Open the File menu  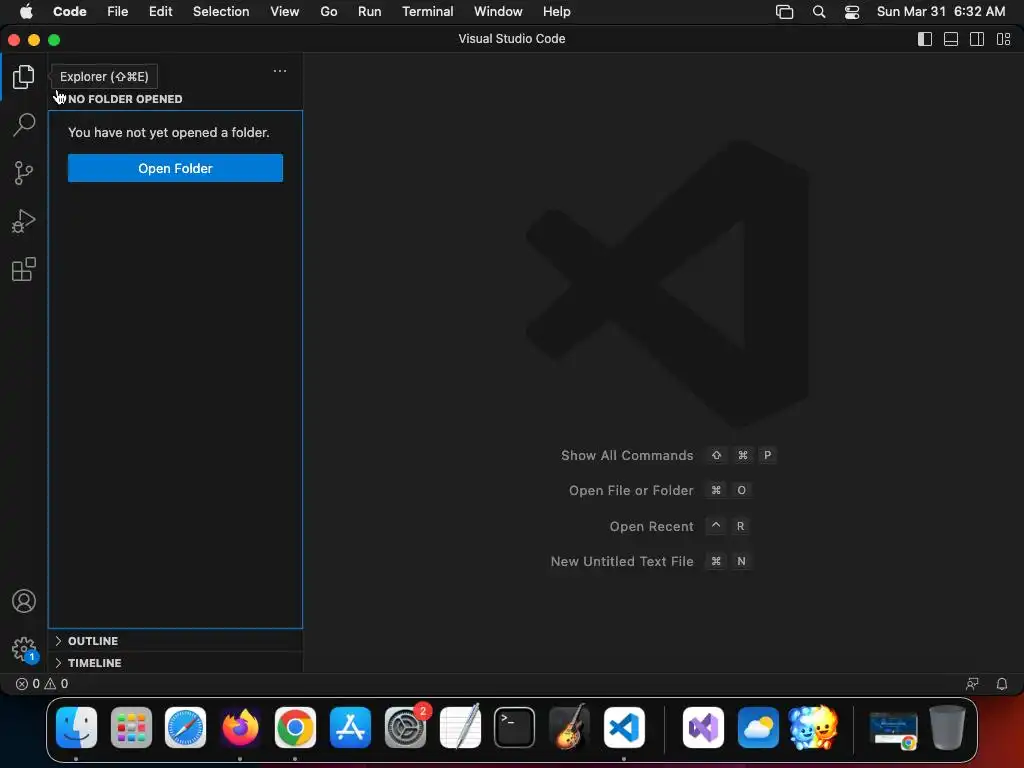(118, 12)
